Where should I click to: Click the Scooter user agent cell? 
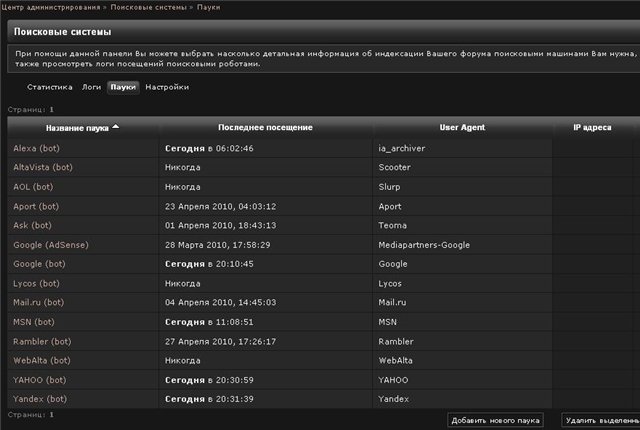[462, 167]
